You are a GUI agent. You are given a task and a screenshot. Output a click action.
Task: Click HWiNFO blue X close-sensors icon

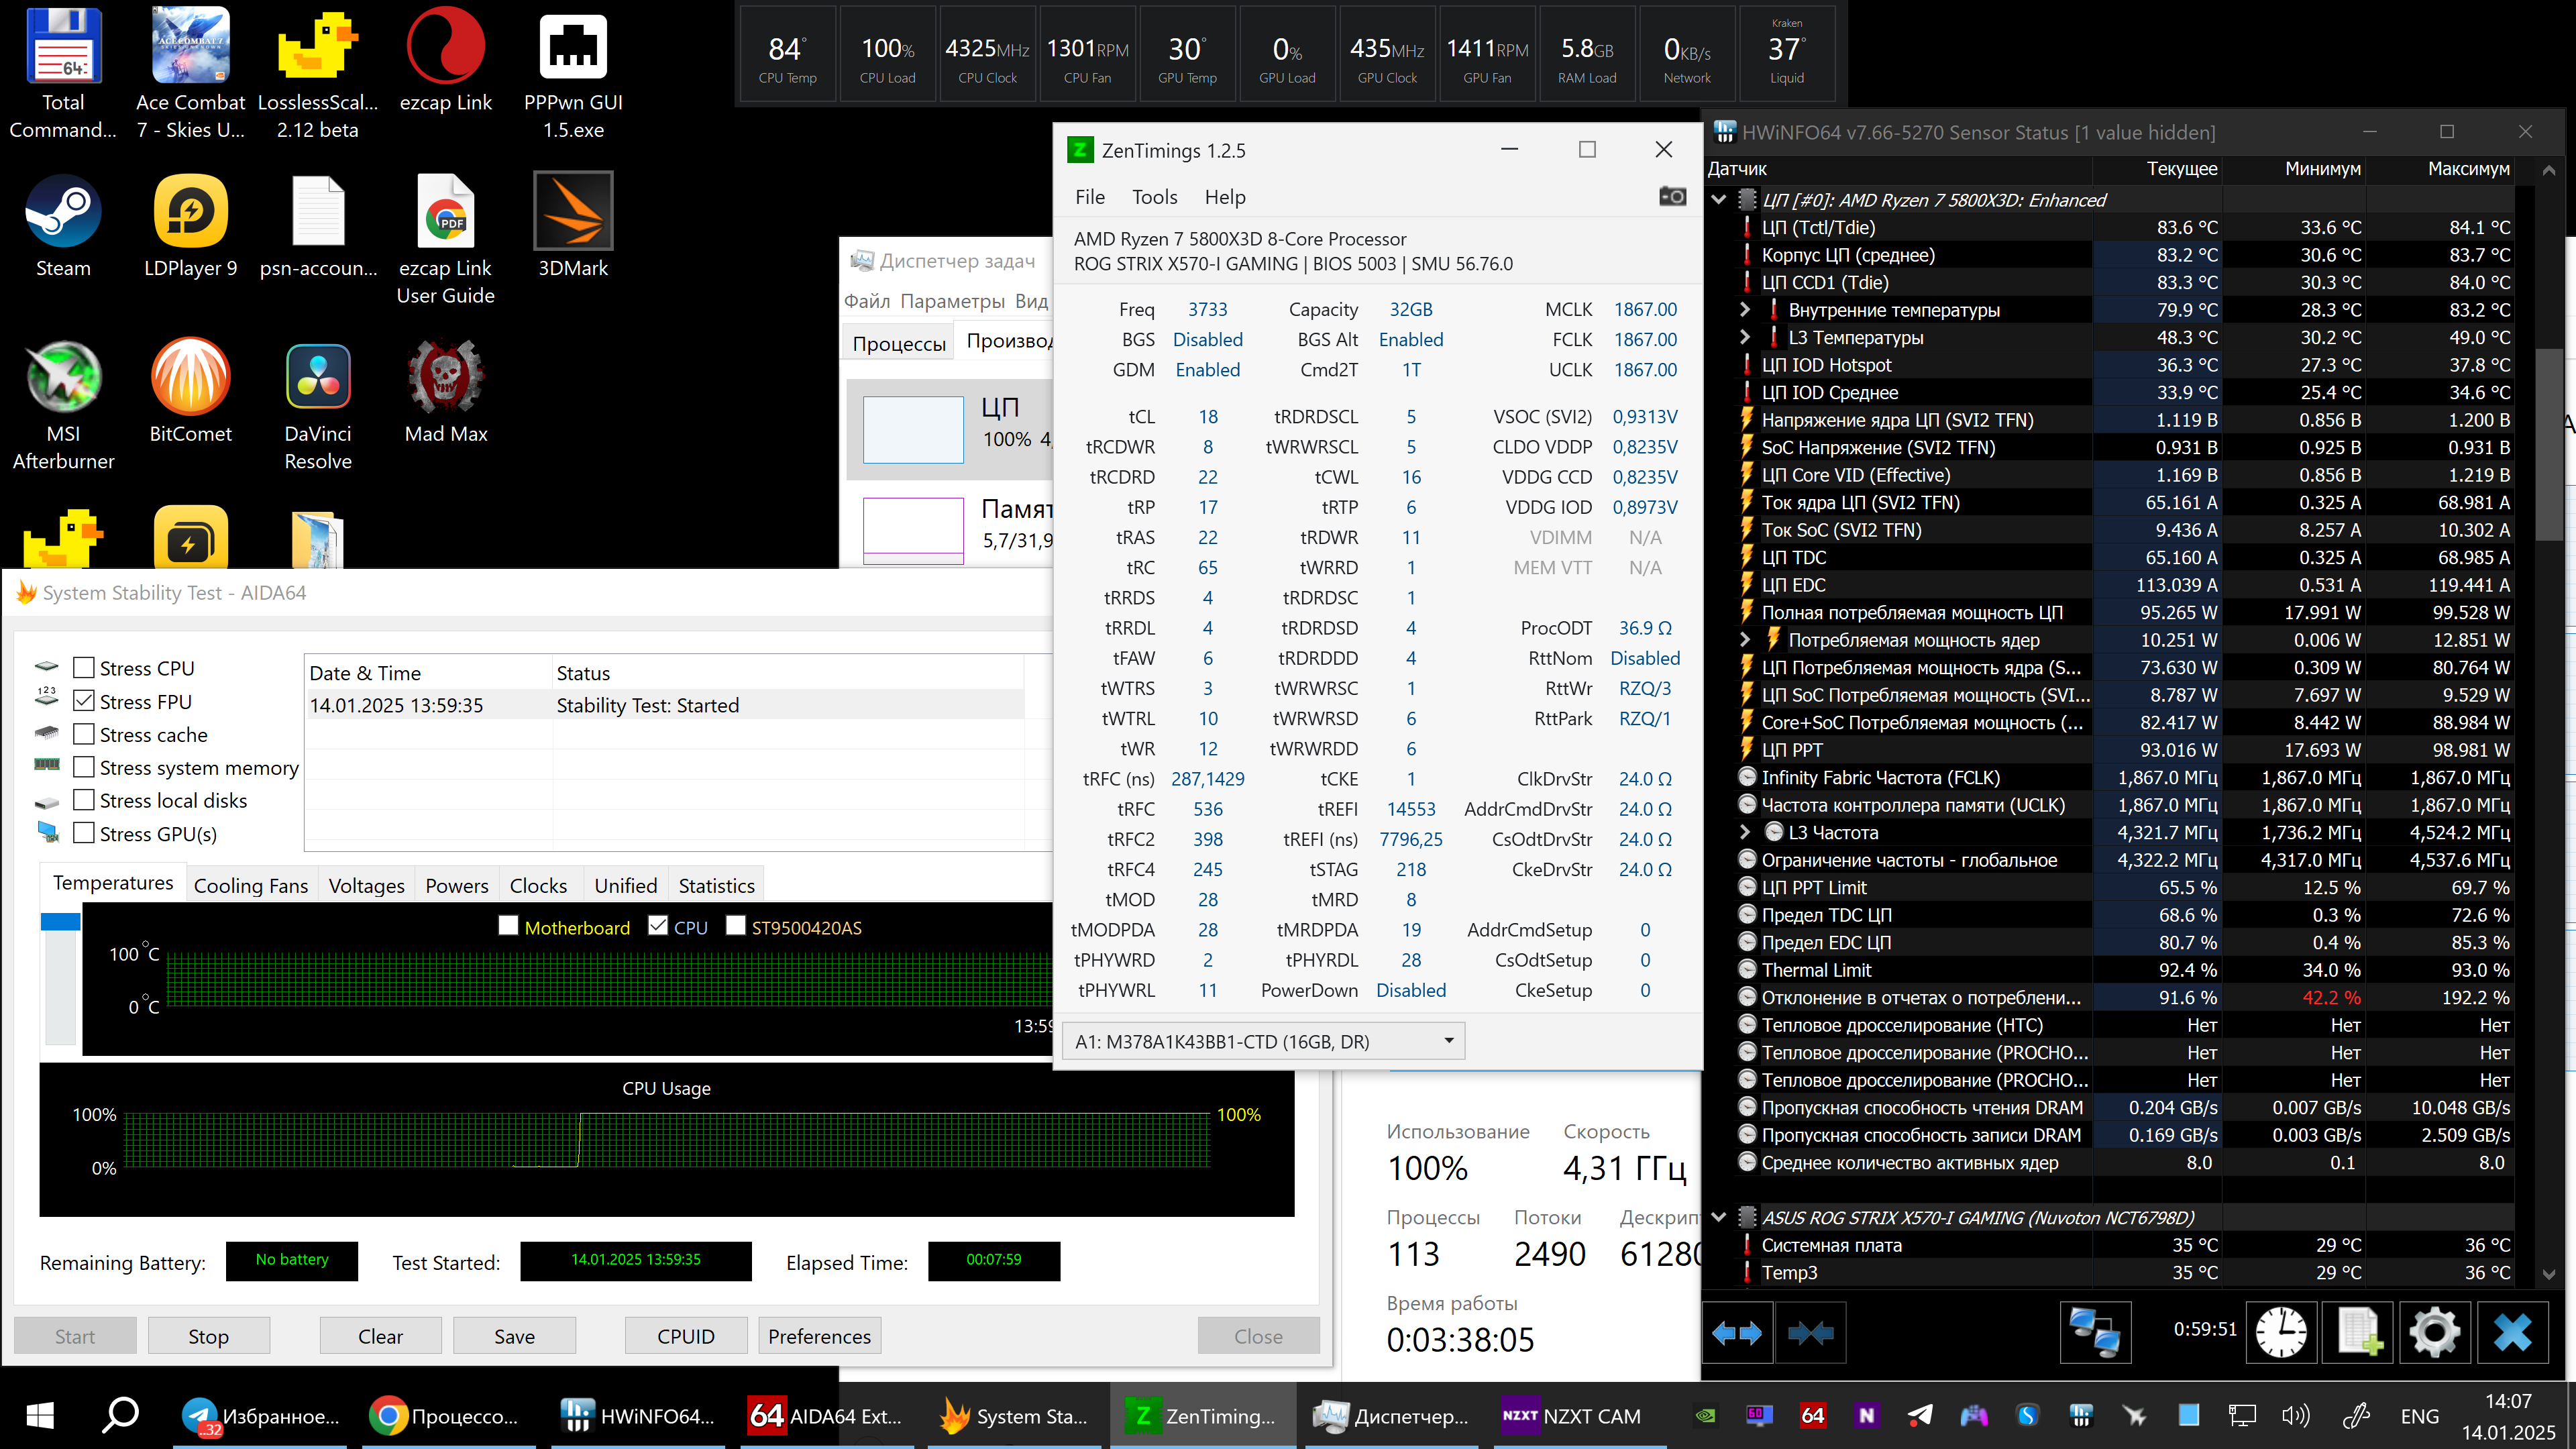tap(2512, 1332)
